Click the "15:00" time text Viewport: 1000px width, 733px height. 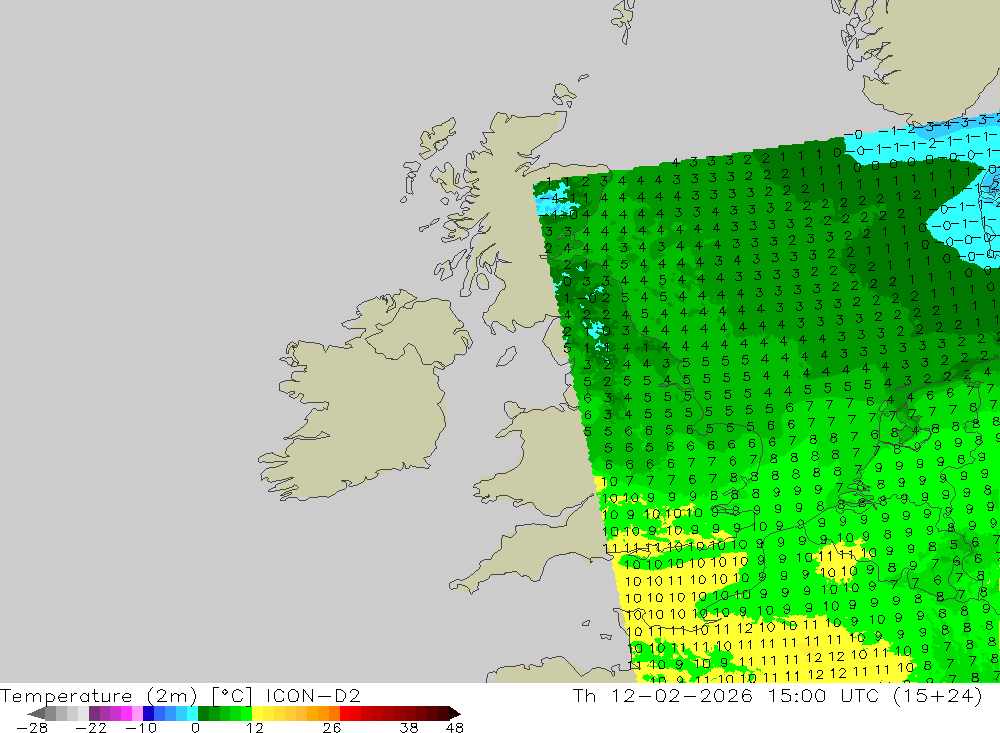point(797,695)
